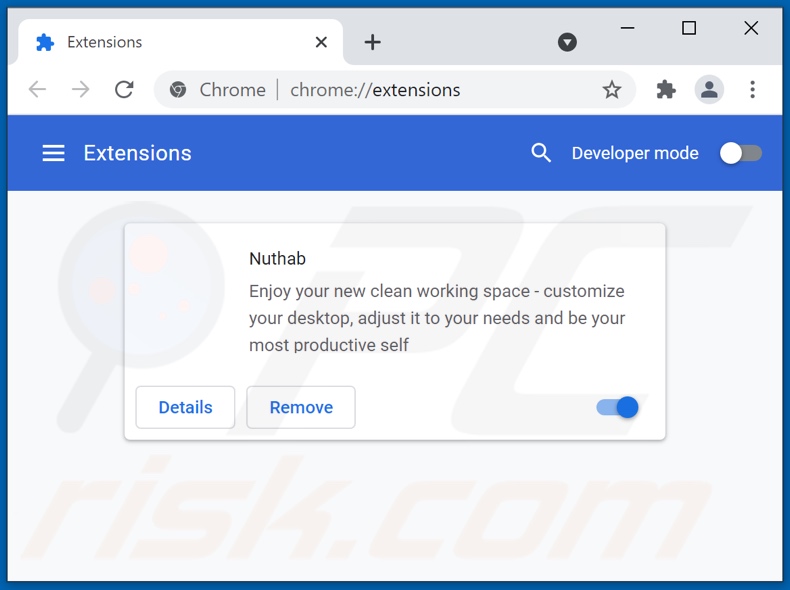Select the Nuthab extension name text
This screenshot has height=590, width=790.
tap(277, 258)
